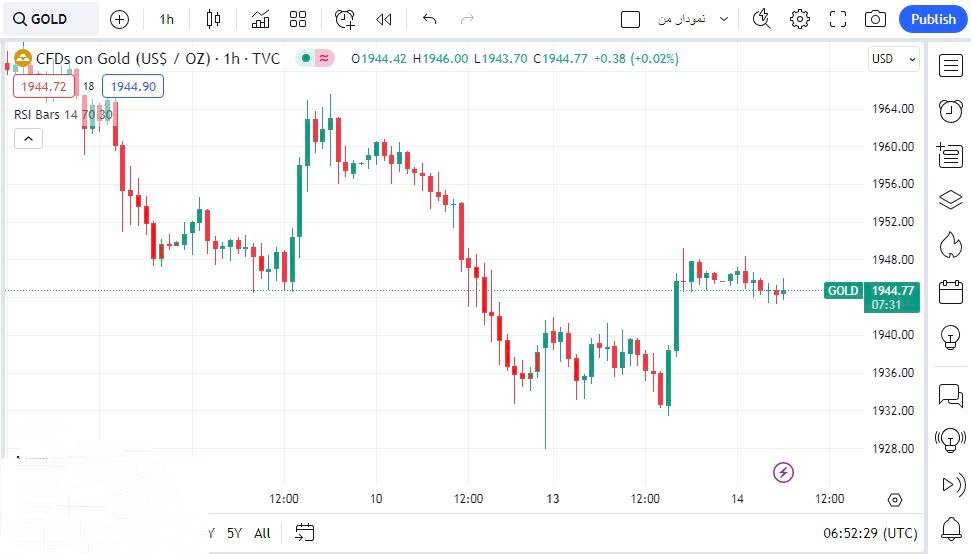Toggle the purple flash icon on chart
The height and width of the screenshot is (554, 971).
(x=784, y=472)
